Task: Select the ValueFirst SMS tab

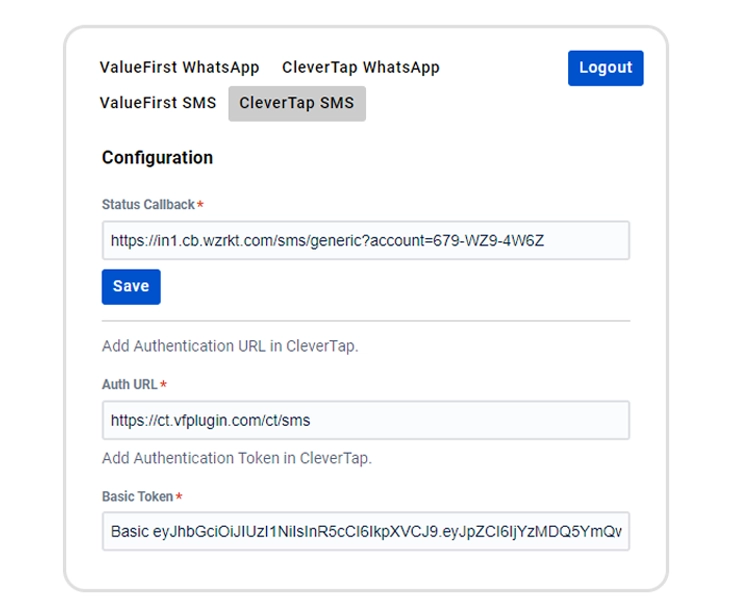Action: point(158,103)
